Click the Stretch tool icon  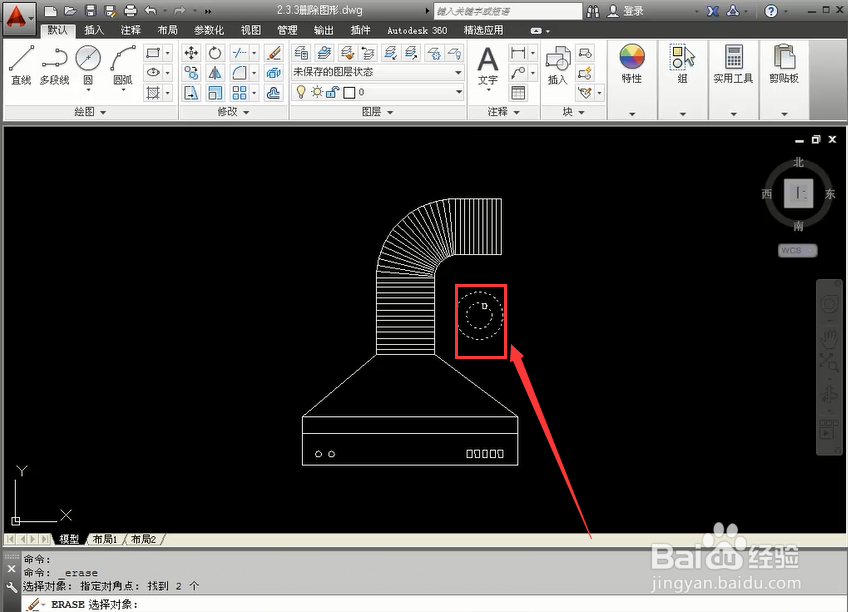point(191,93)
